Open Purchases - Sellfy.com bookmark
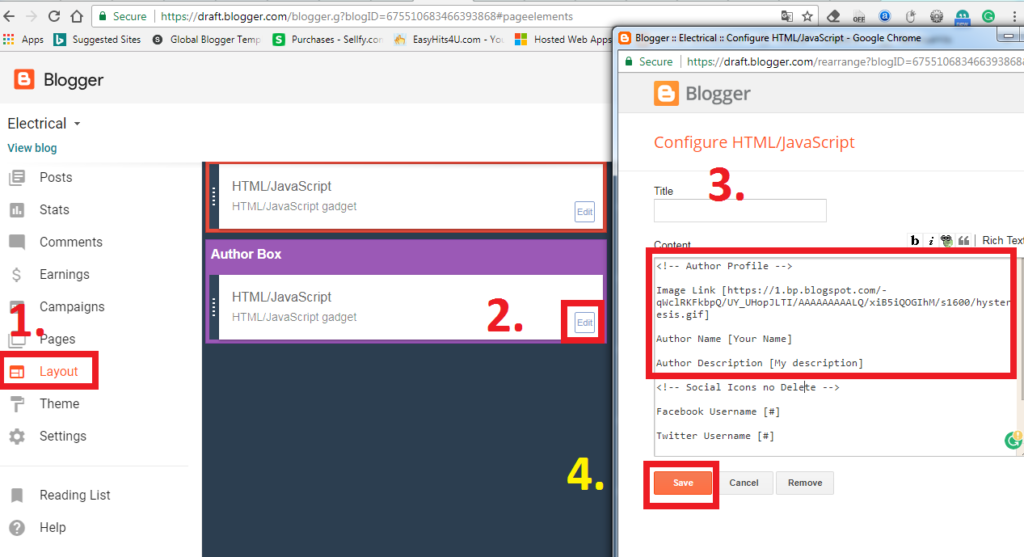Screen dimensions: 1024x557 (328, 40)
